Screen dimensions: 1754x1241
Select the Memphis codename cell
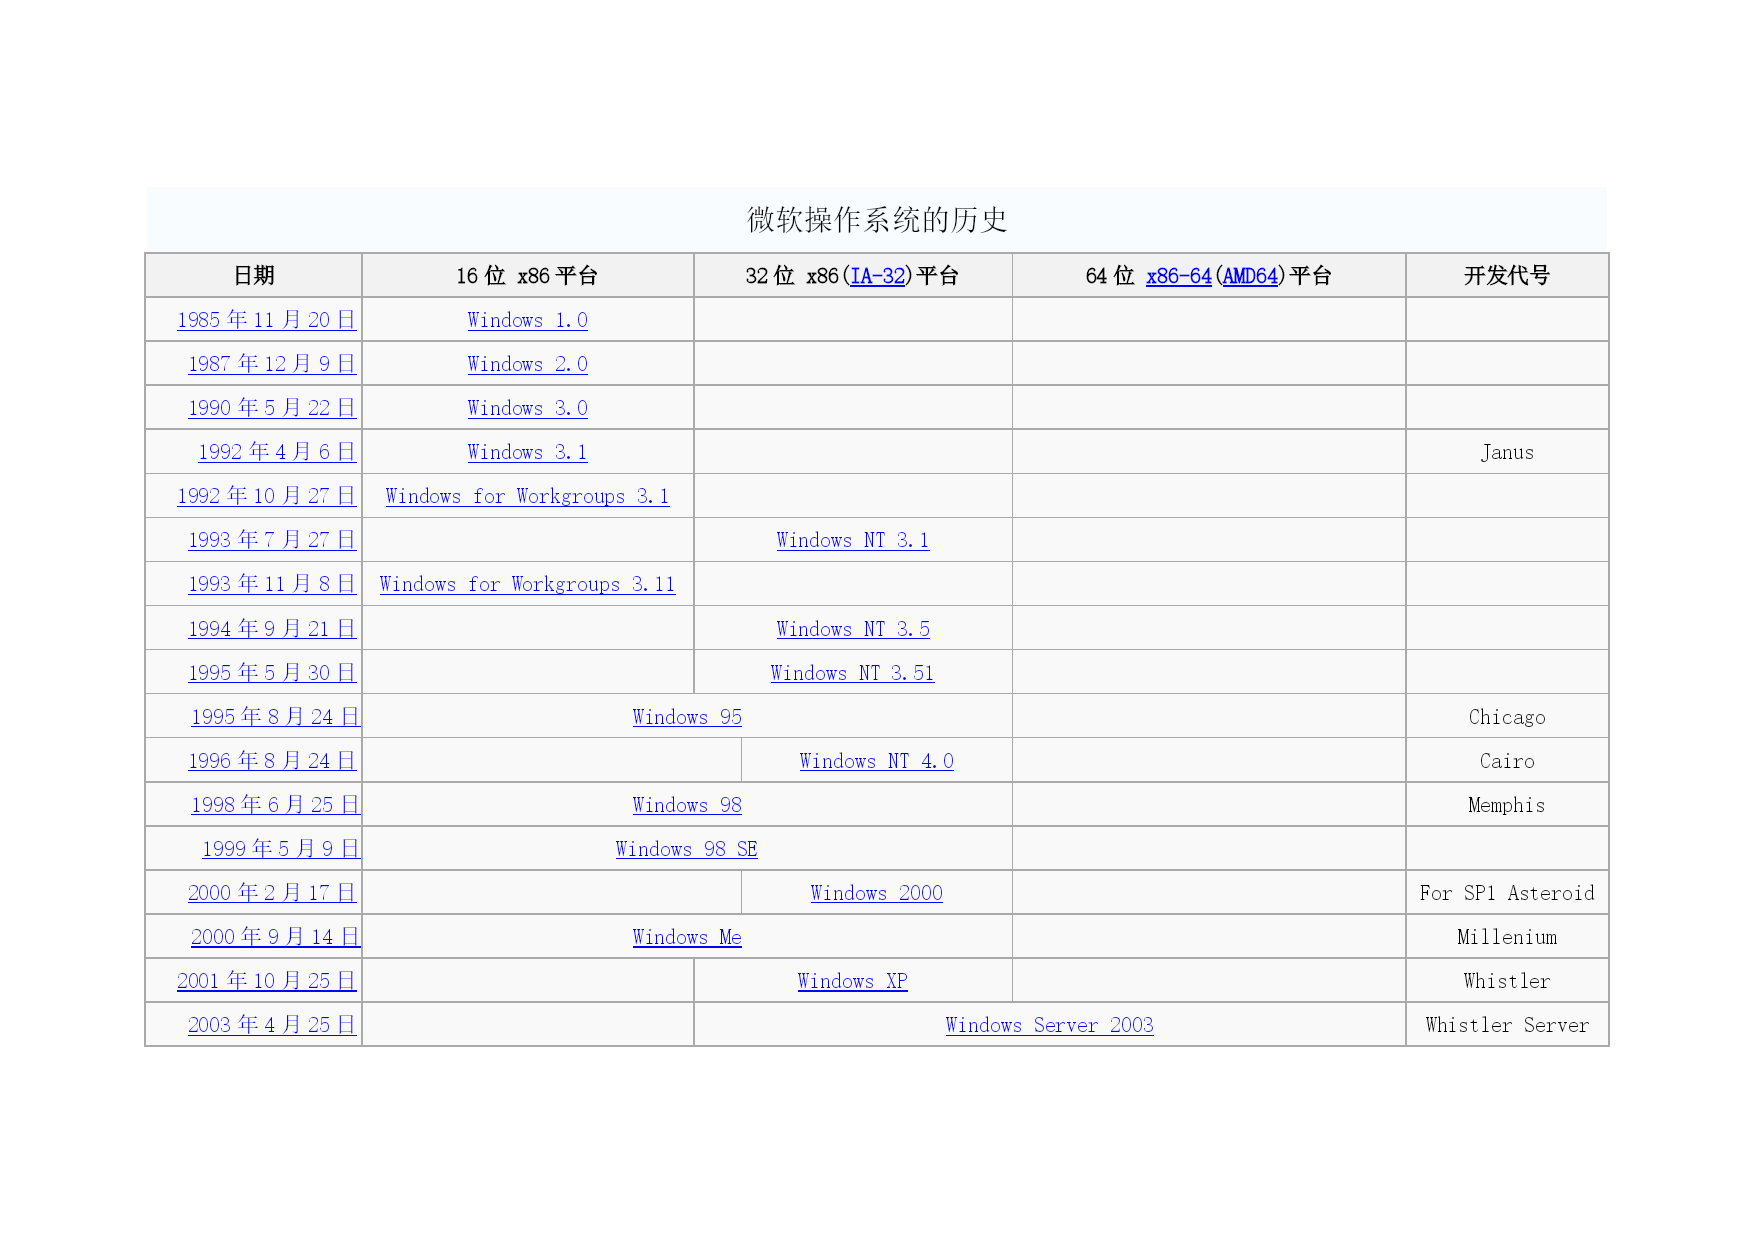tap(1507, 805)
